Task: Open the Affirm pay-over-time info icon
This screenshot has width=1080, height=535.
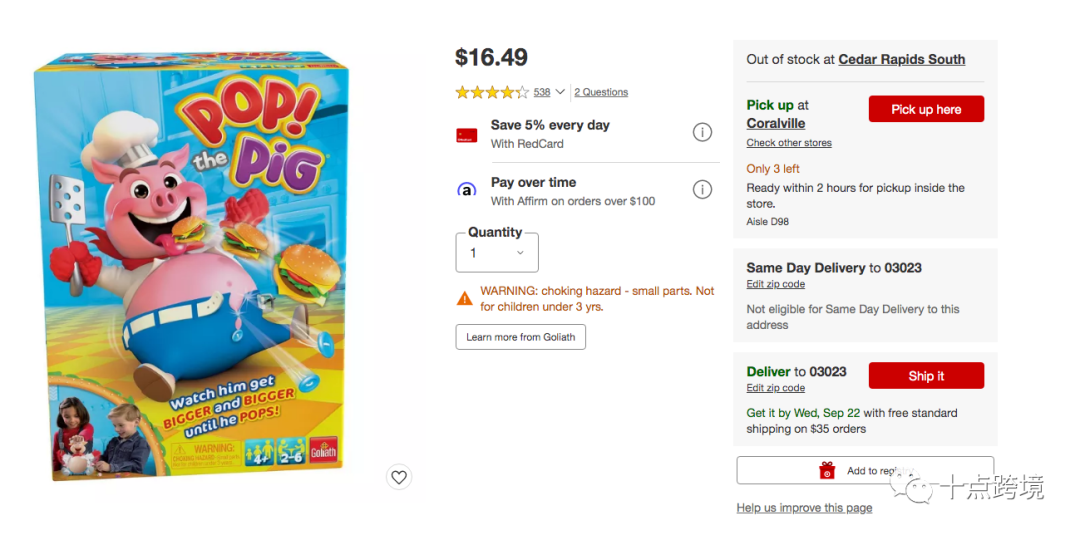Action: [x=703, y=189]
